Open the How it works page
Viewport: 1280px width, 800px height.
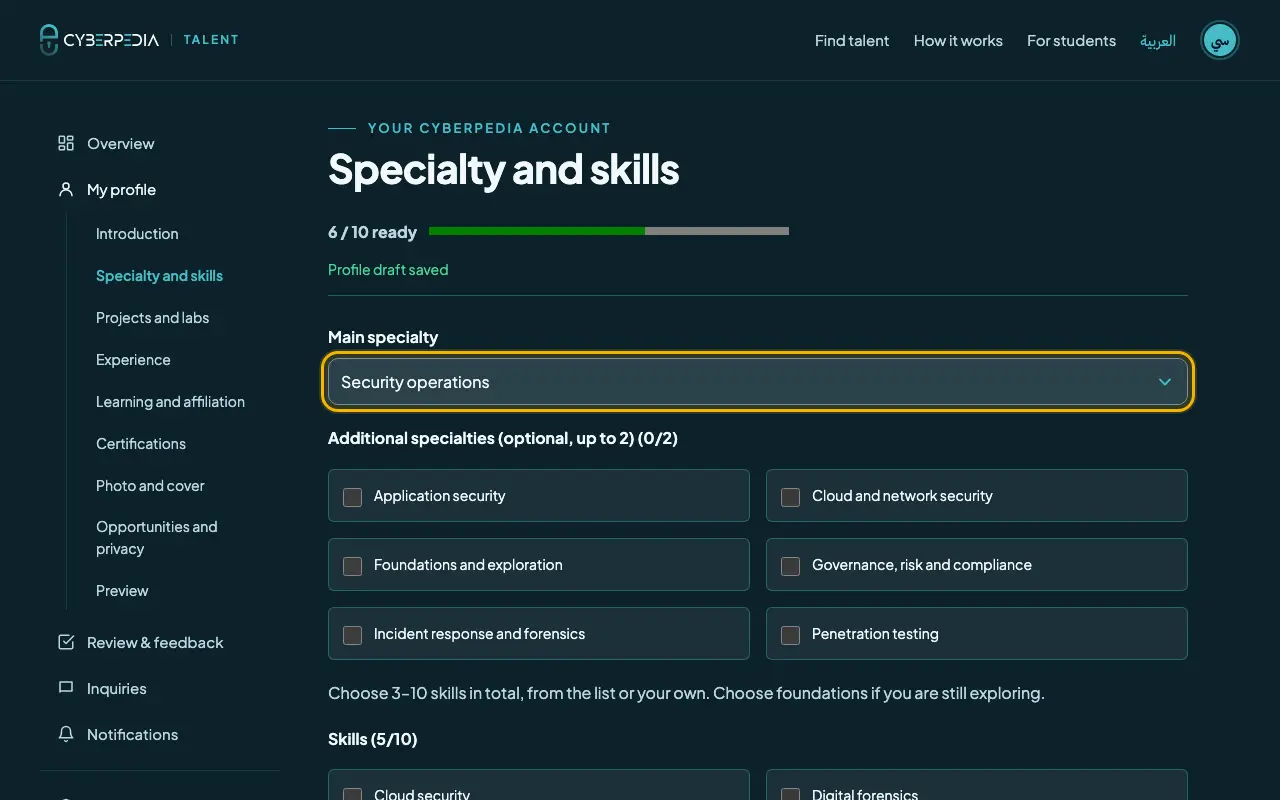click(x=958, y=41)
